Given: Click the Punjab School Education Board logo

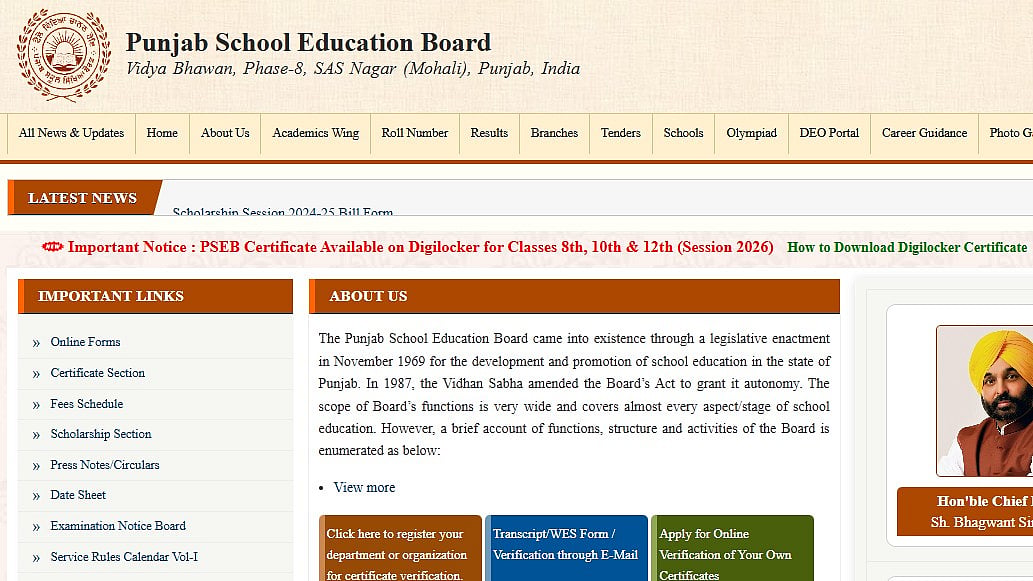Looking at the screenshot, I should (63, 55).
